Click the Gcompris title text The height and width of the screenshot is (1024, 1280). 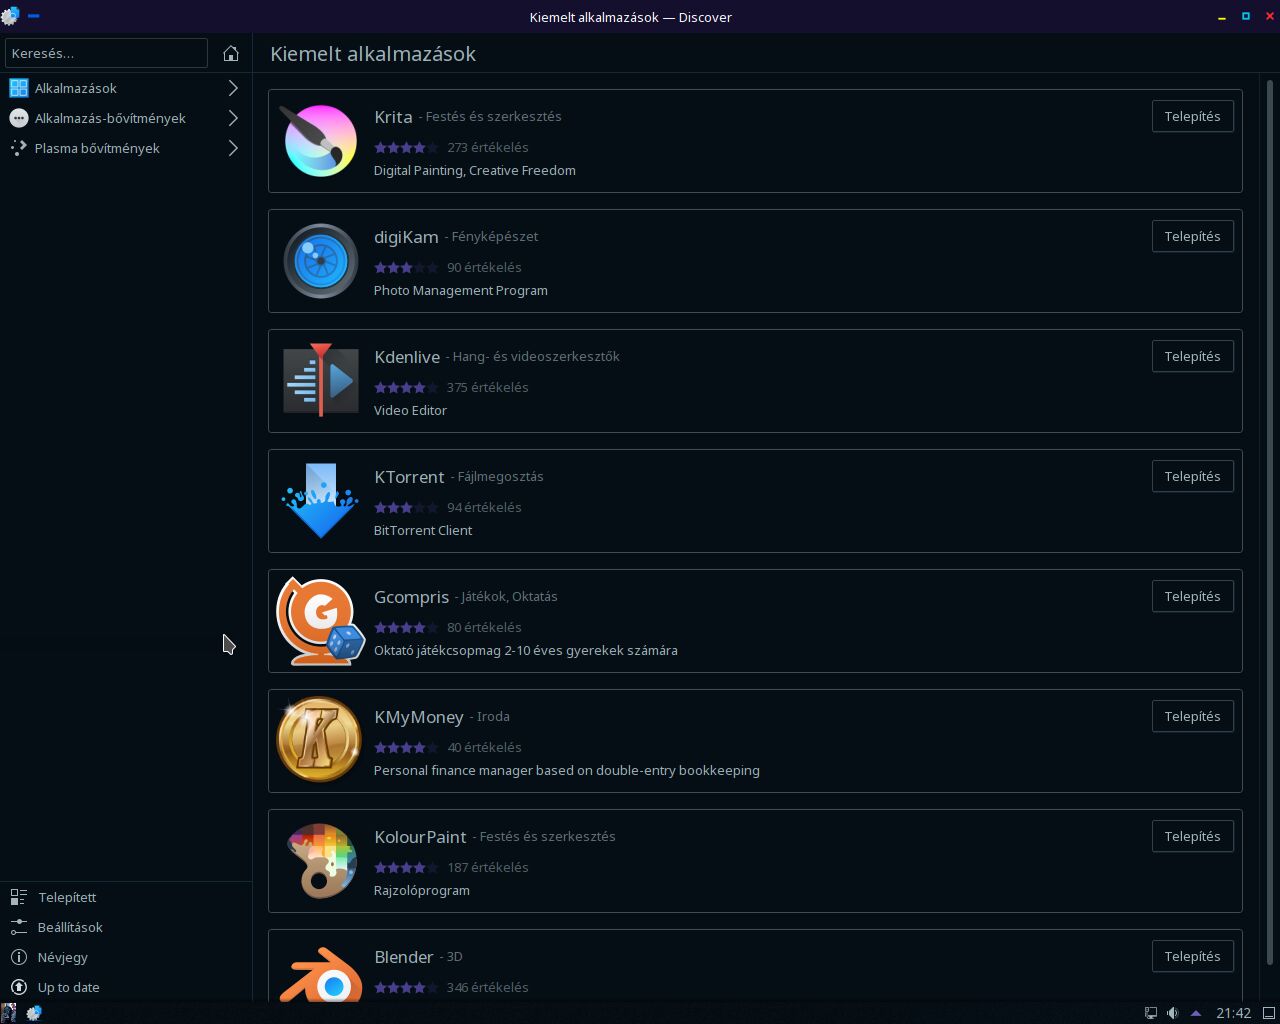(x=411, y=597)
